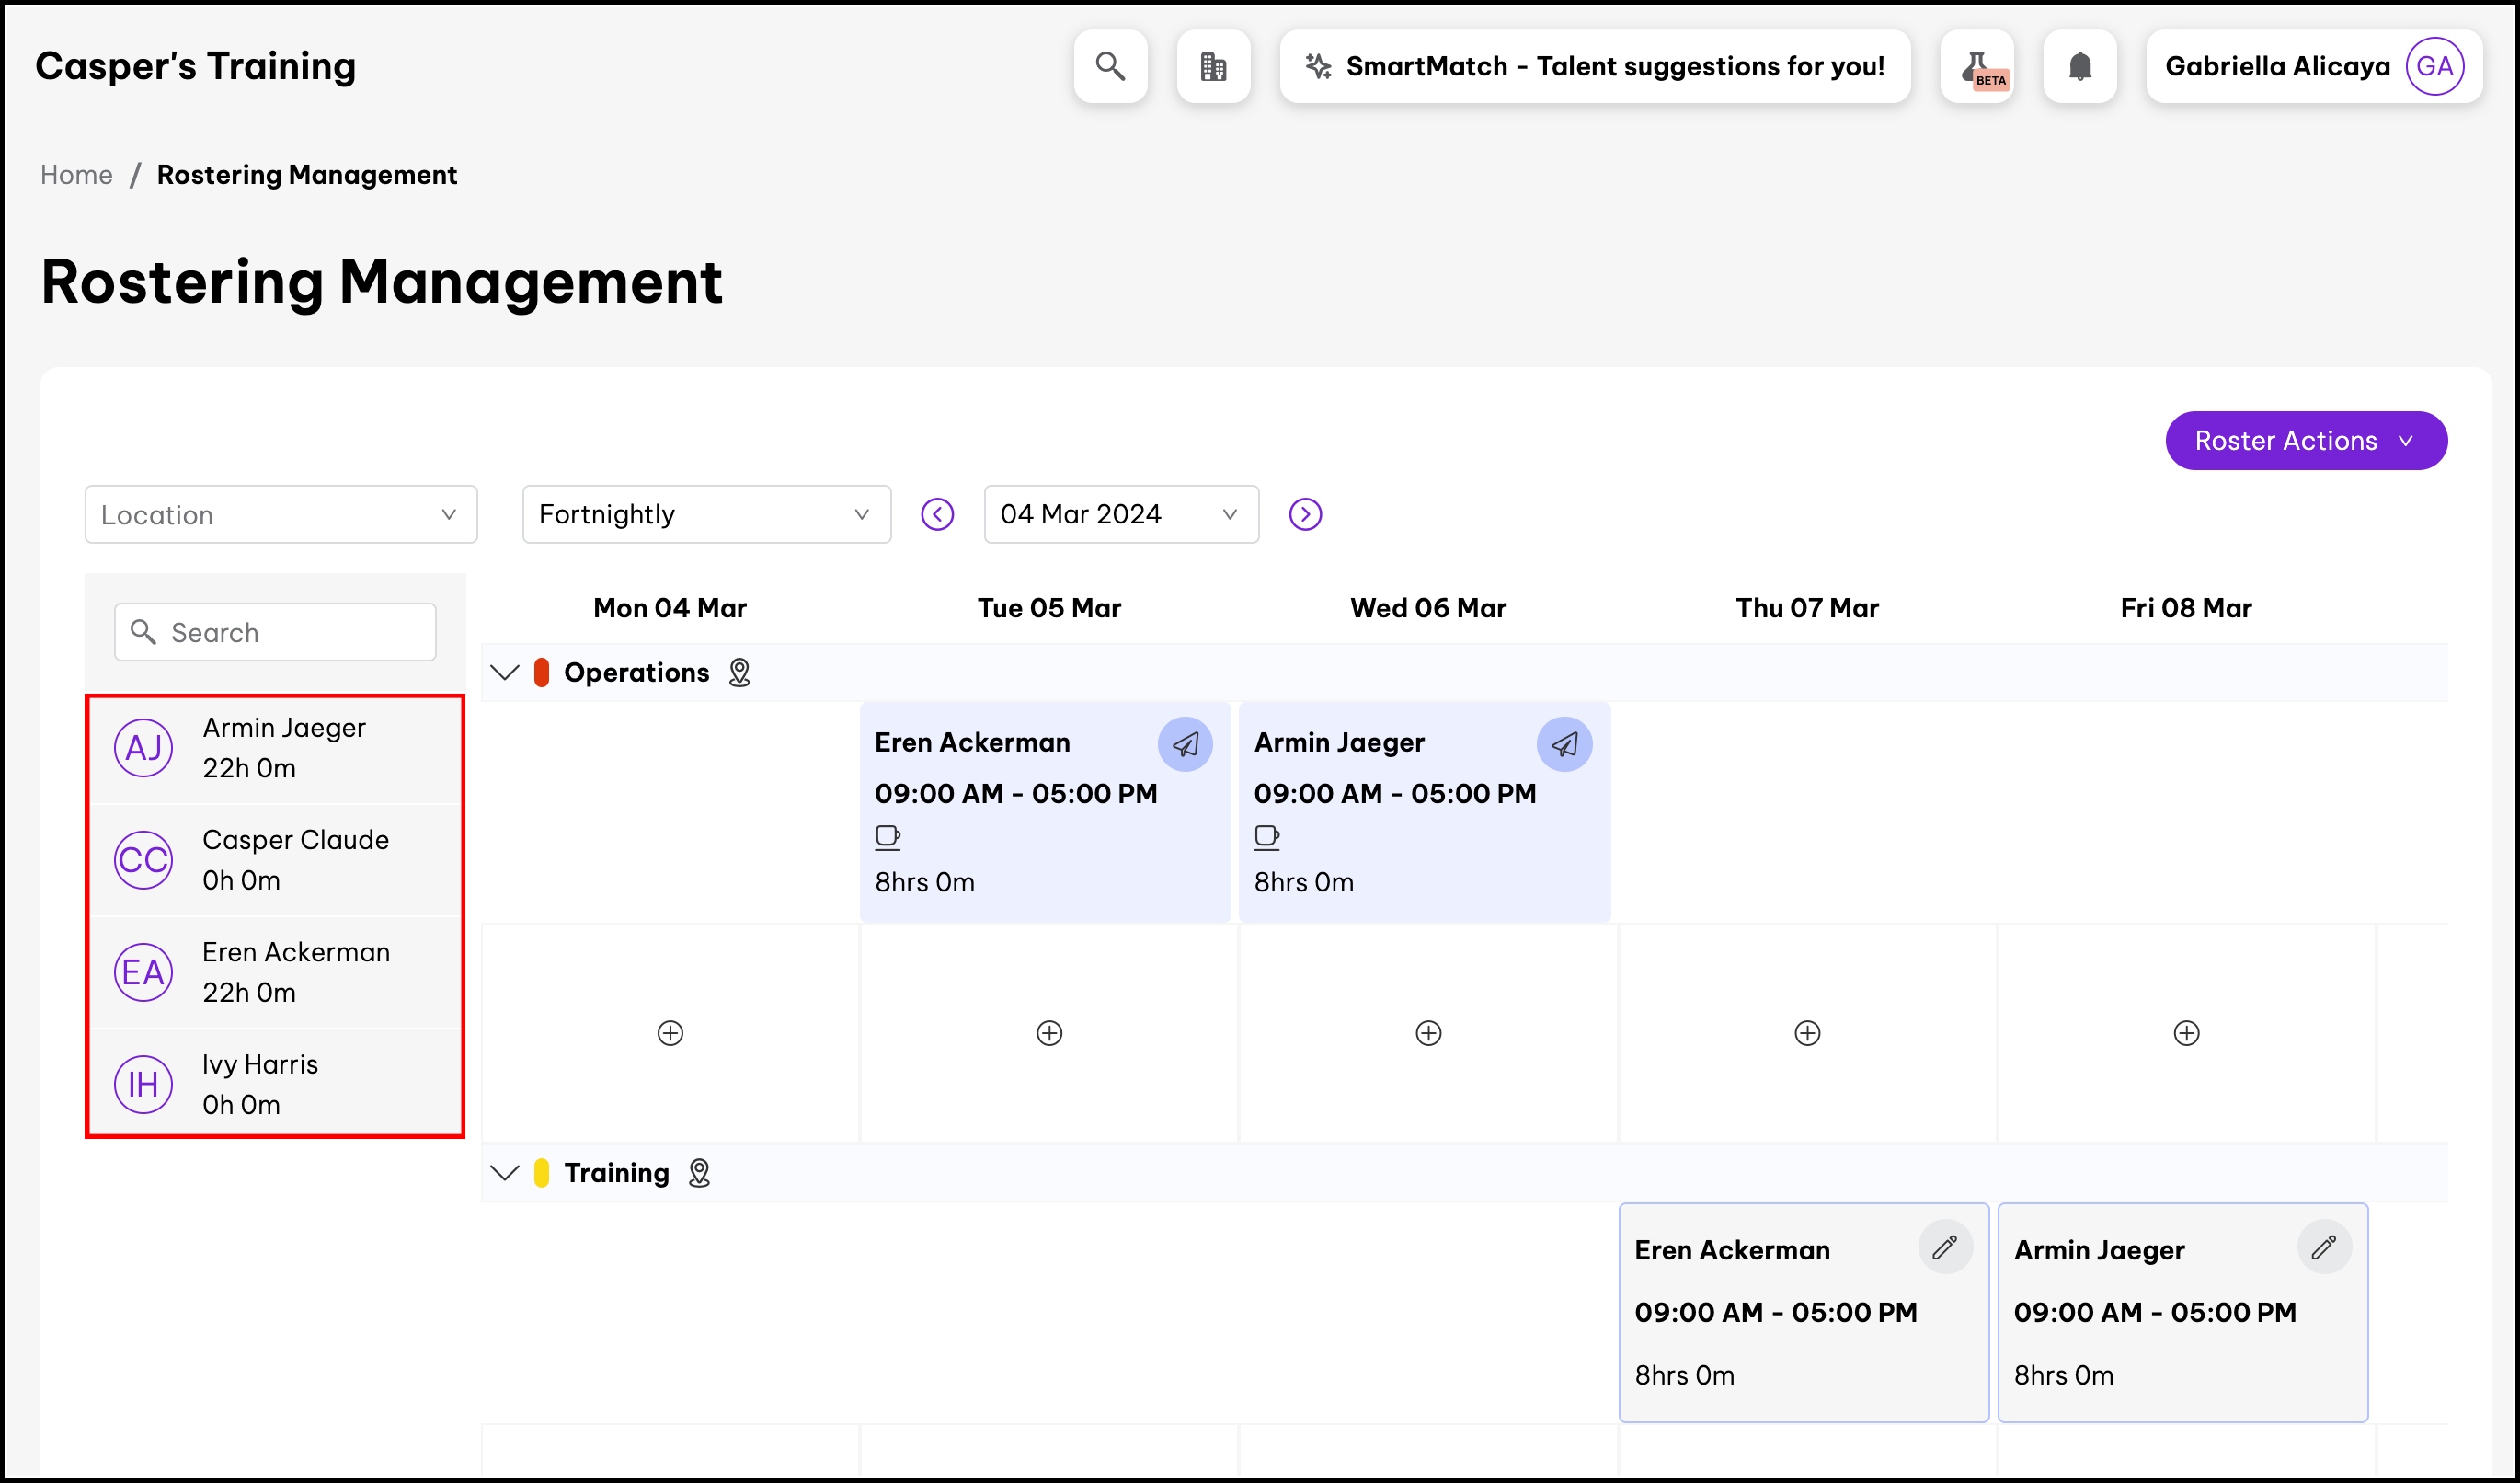This screenshot has height=1483, width=2520.
Task: Go to previous fortnight with left arrow
Action: coord(937,514)
